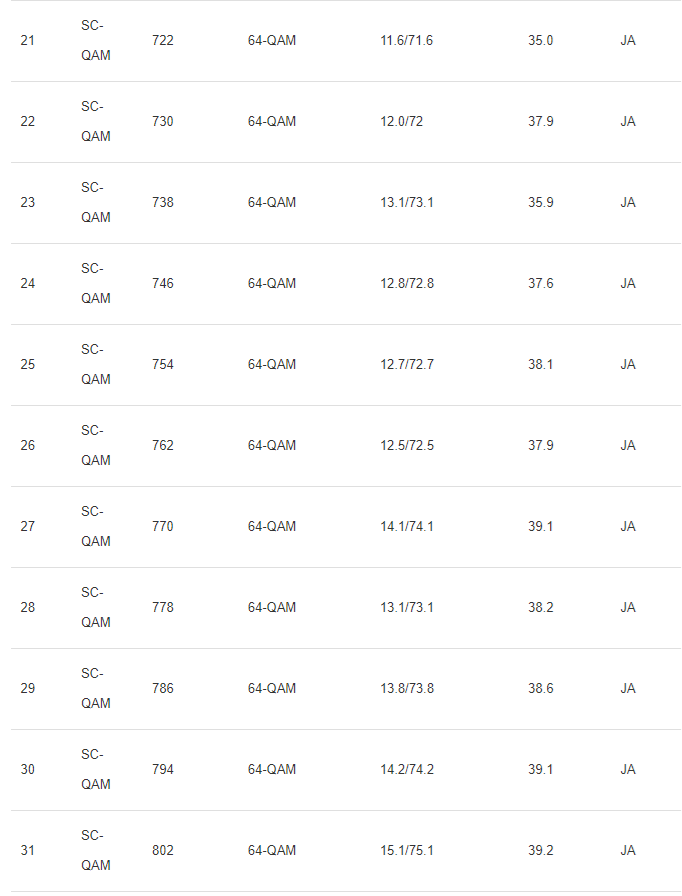Select the 35.0 signal value
The height and width of the screenshot is (896, 682).
click(x=540, y=41)
